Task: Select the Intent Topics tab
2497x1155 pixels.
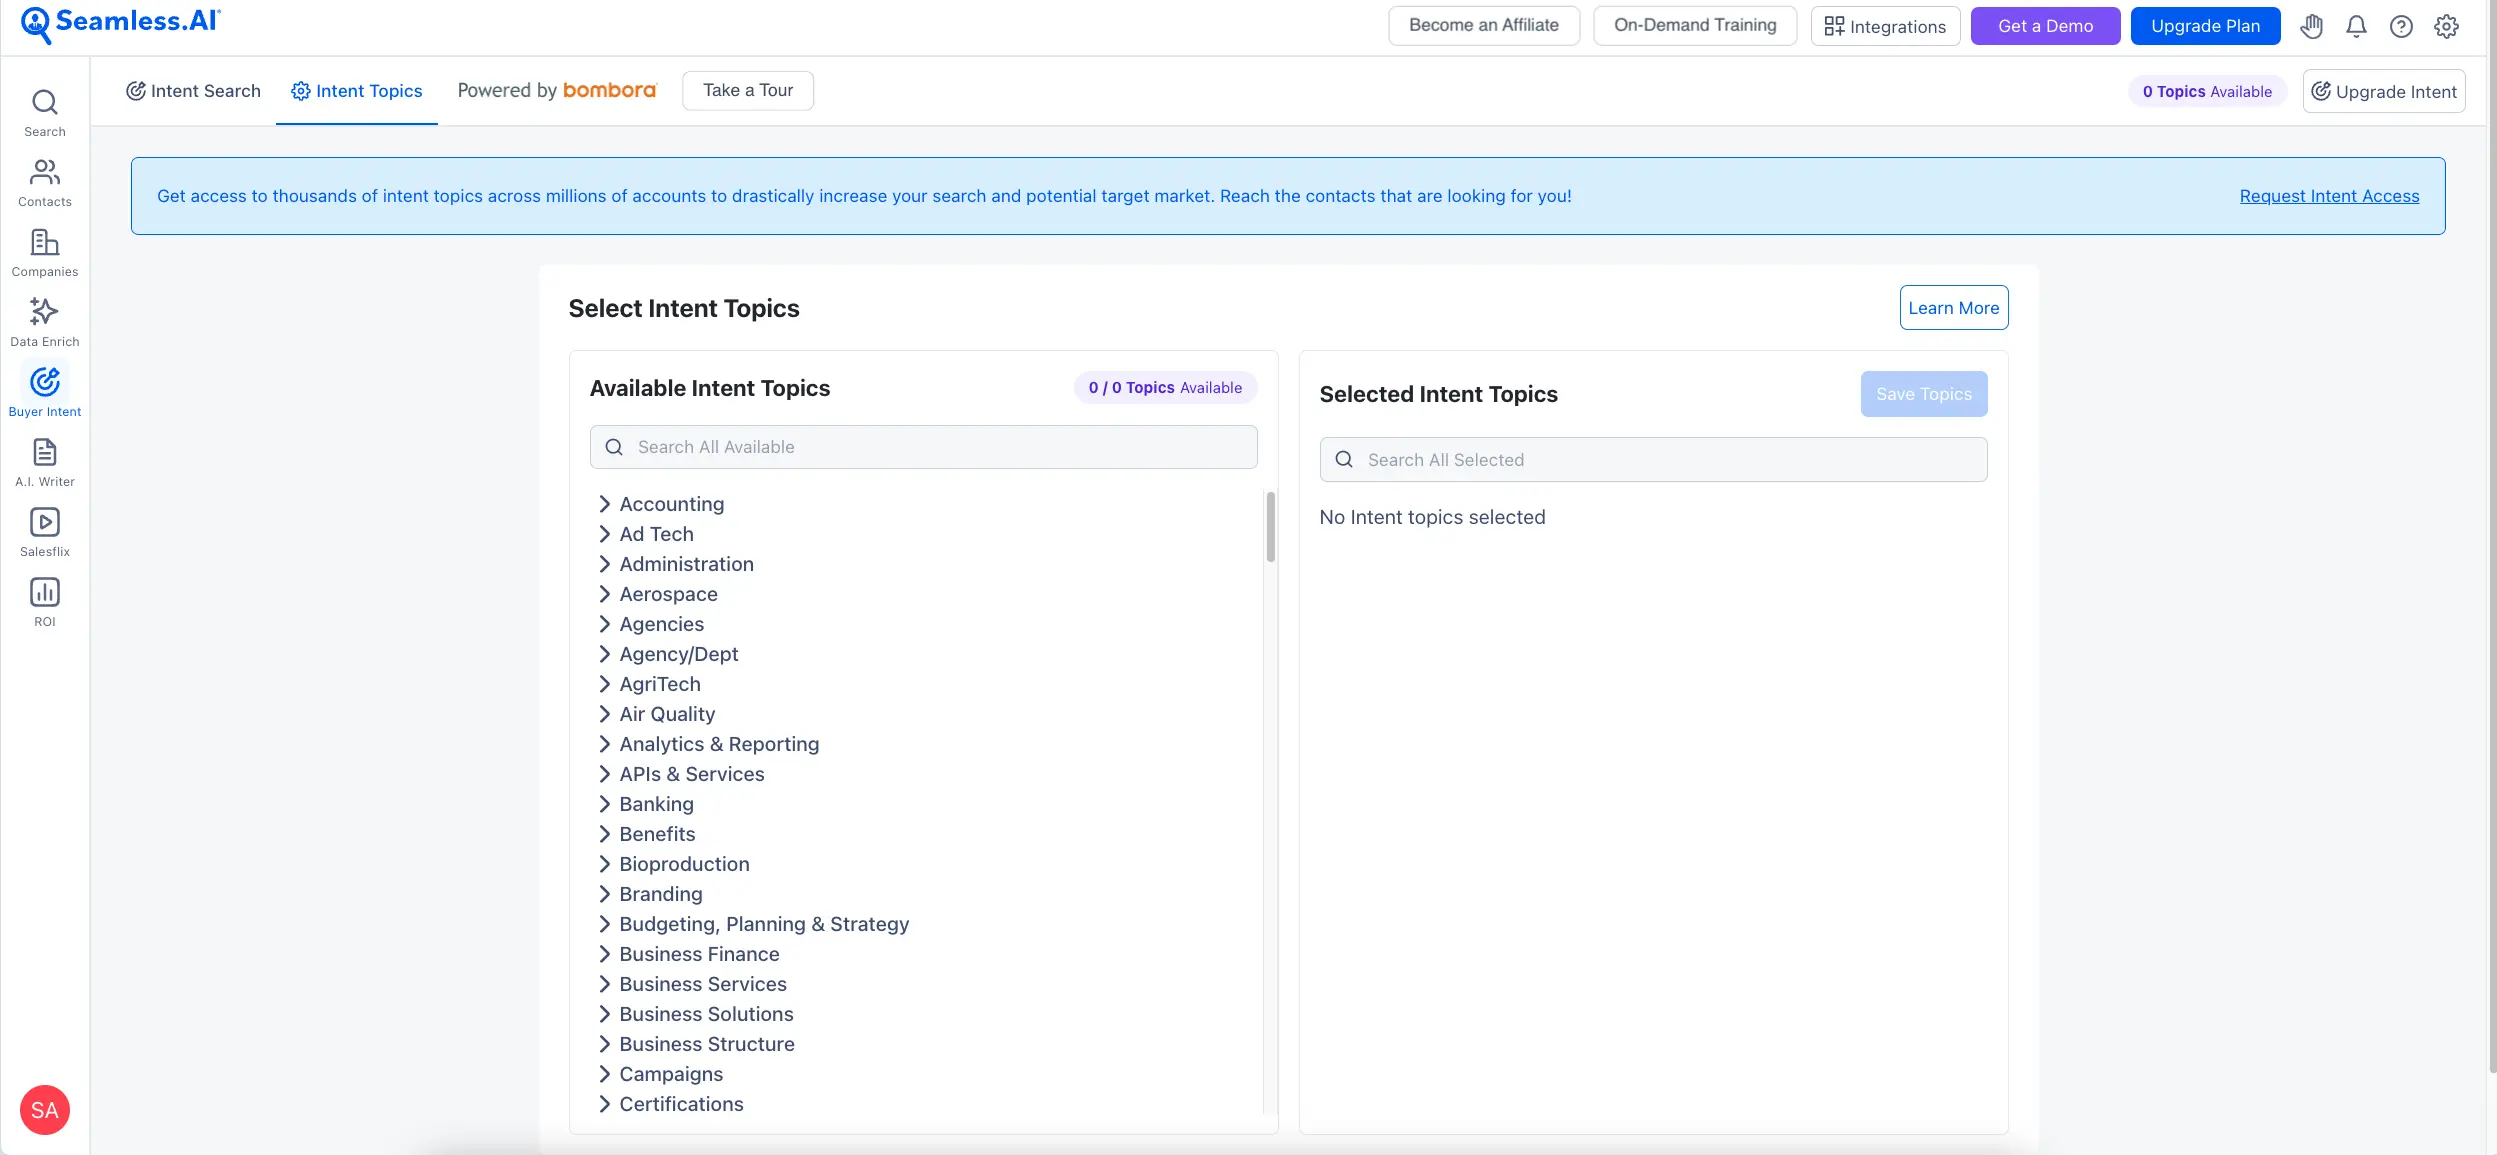Action: 357,91
